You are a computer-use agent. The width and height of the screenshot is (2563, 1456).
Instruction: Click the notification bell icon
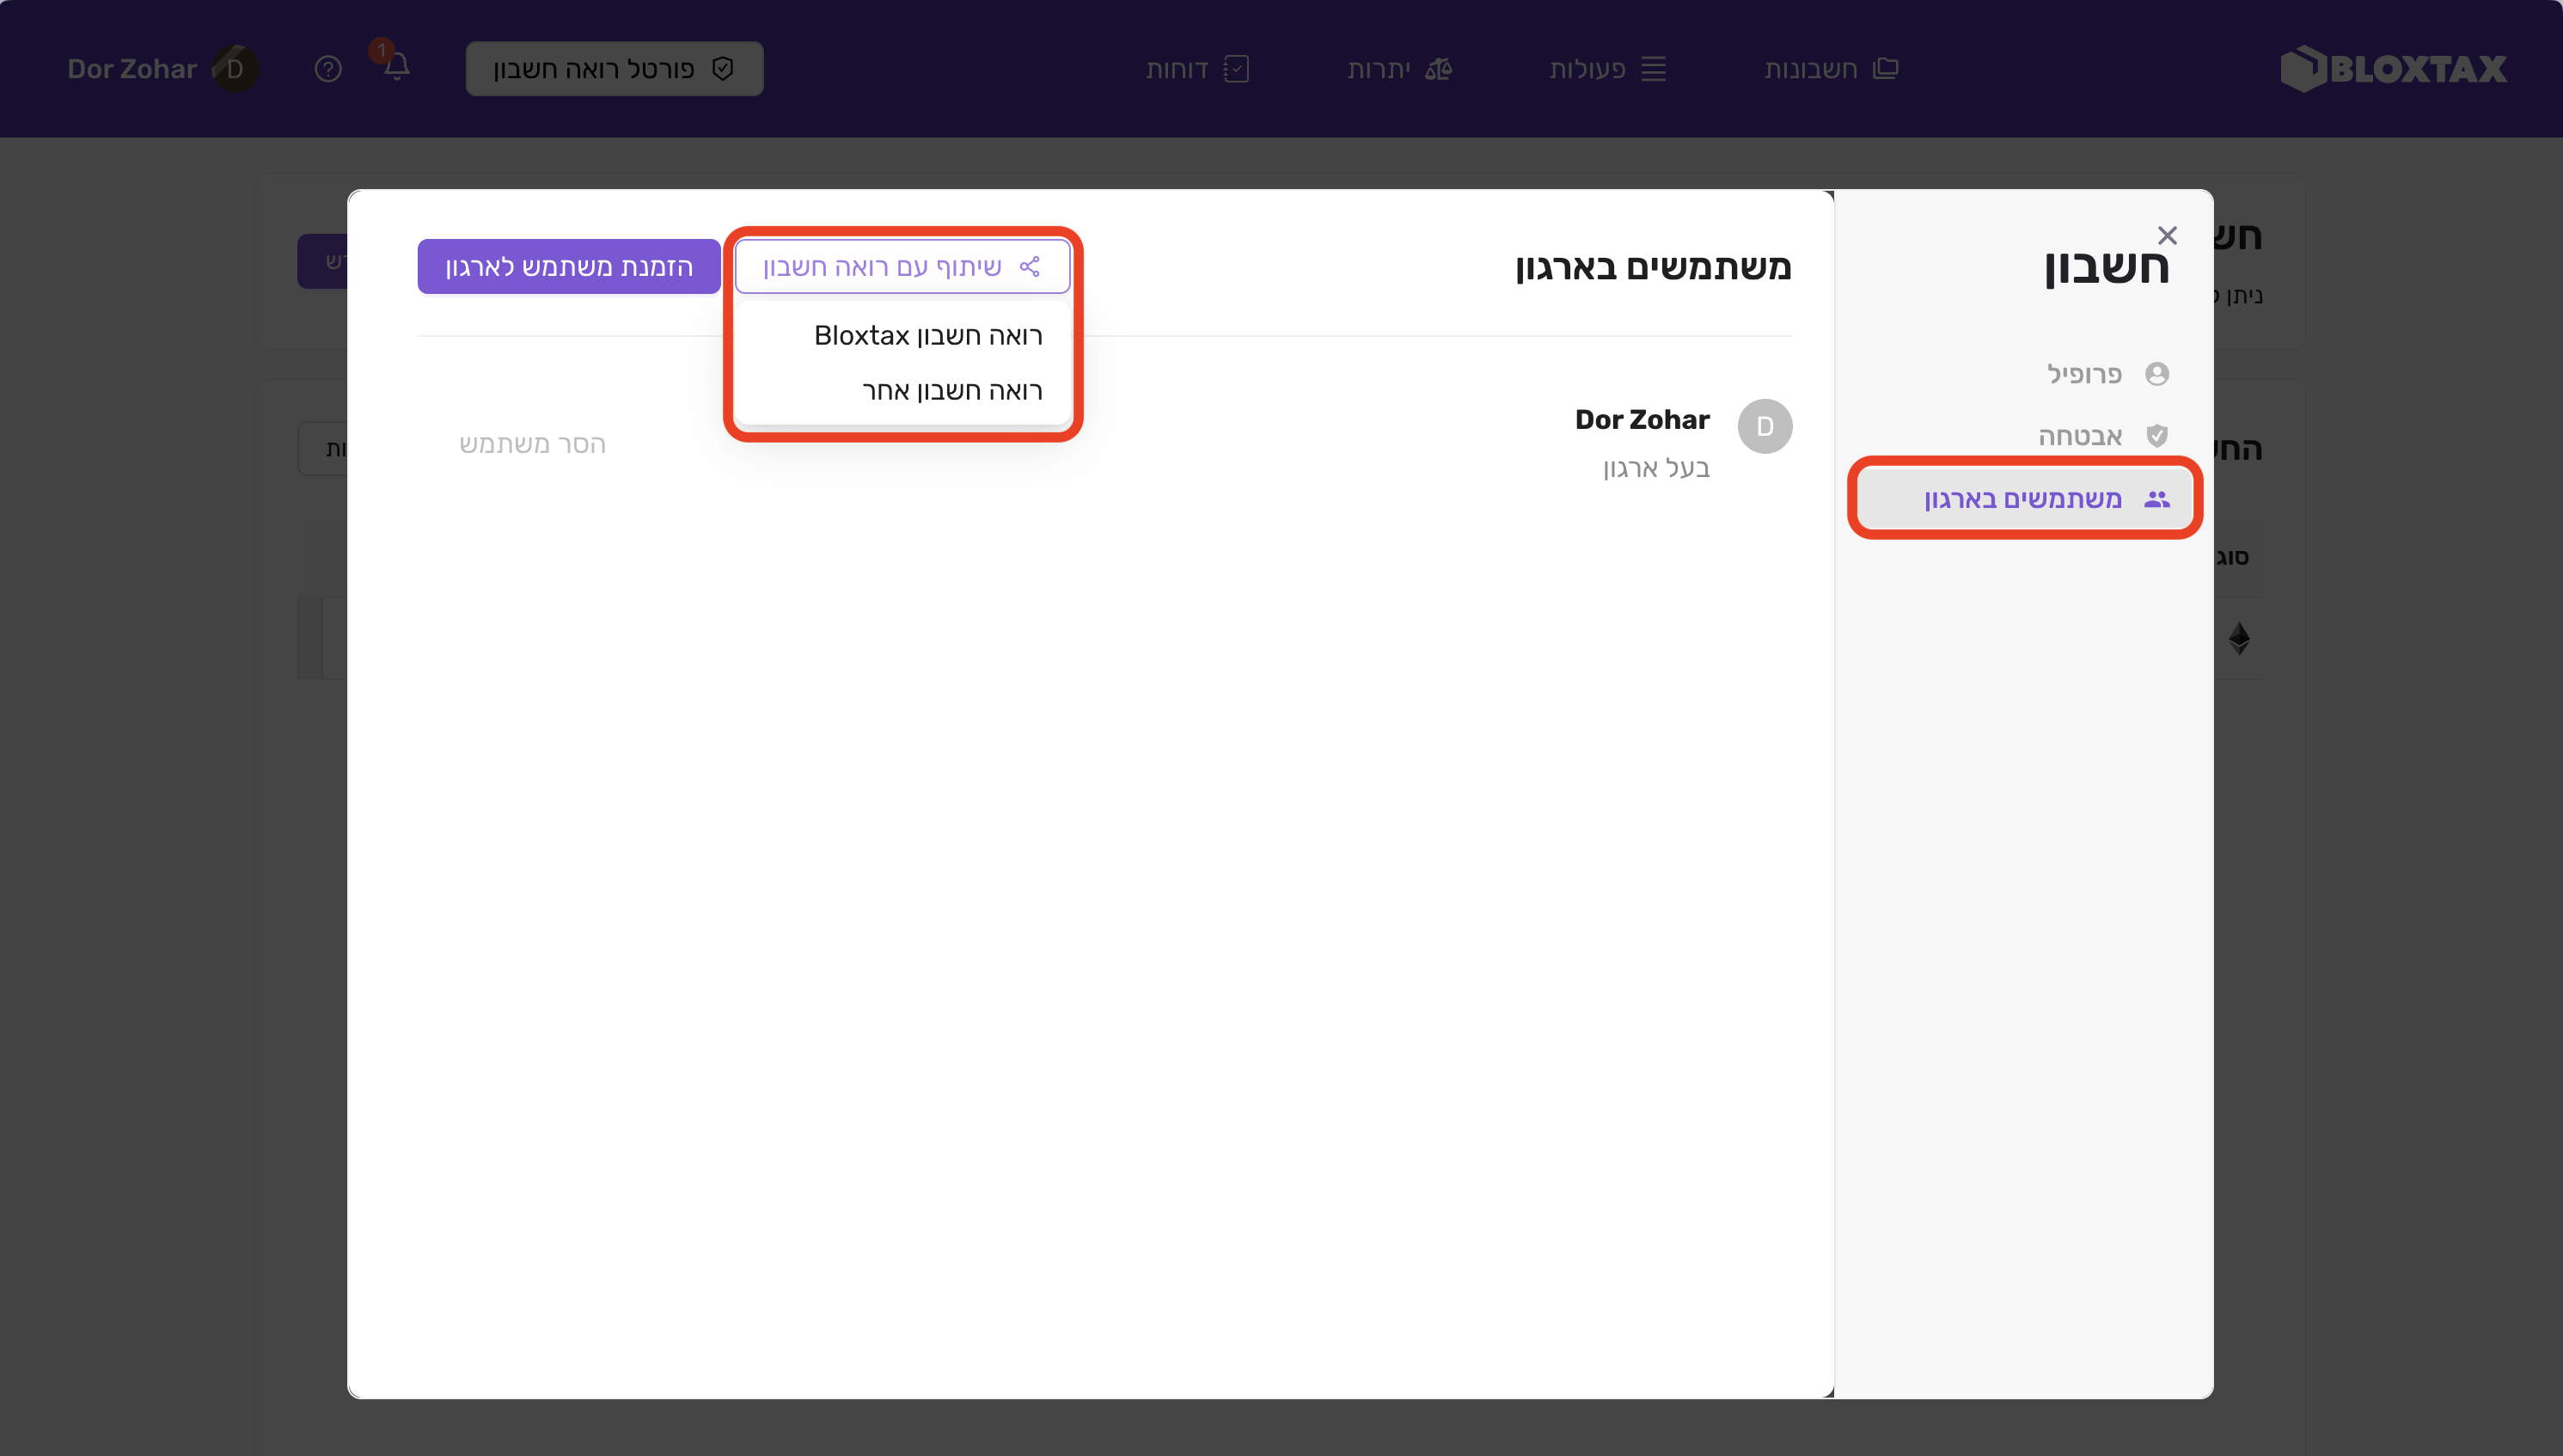pos(396,68)
